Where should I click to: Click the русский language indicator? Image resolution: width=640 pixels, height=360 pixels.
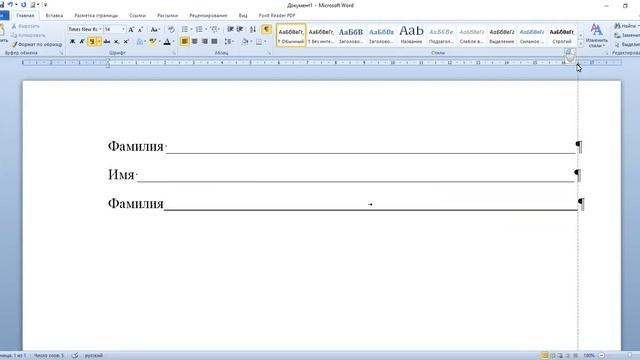click(x=94, y=356)
